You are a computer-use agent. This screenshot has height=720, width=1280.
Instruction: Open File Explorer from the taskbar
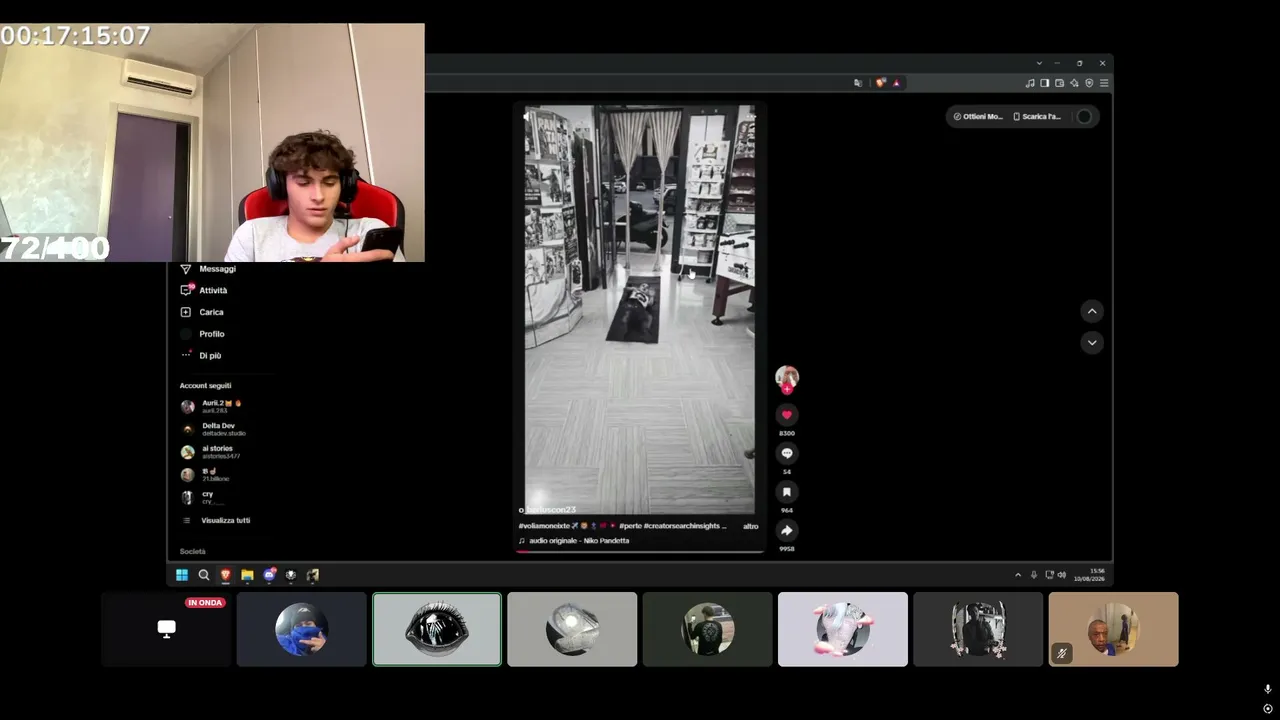(247, 575)
